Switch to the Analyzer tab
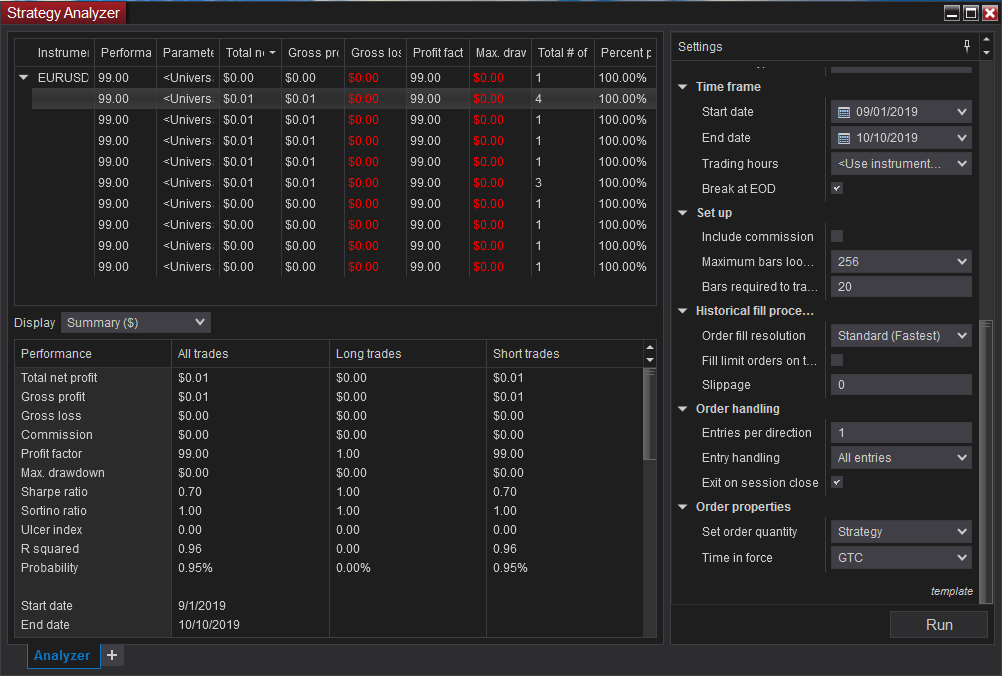This screenshot has width=1002, height=676. tap(61, 655)
